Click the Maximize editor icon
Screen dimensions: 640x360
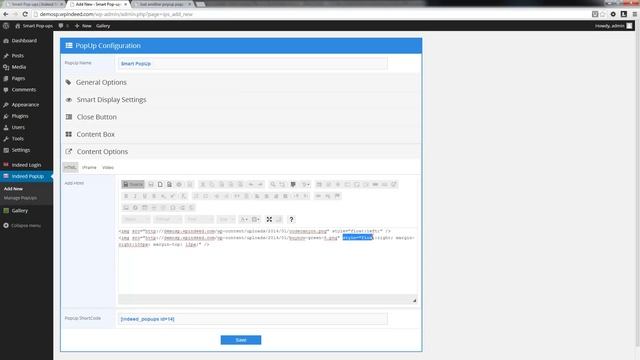[269, 219]
